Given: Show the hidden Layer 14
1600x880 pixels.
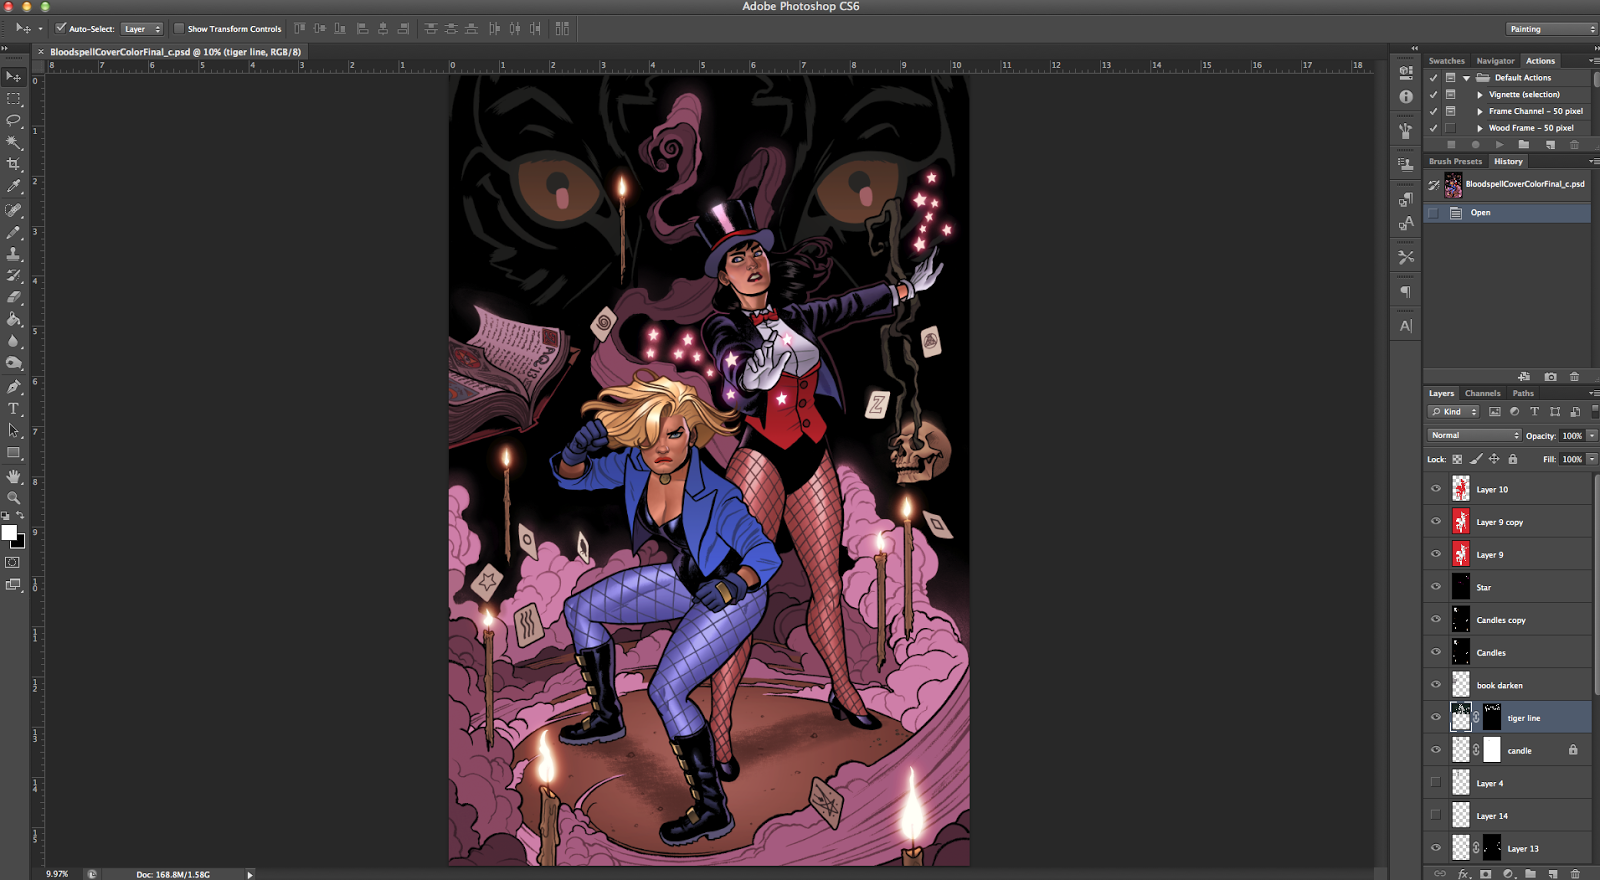Looking at the screenshot, I should 1436,816.
